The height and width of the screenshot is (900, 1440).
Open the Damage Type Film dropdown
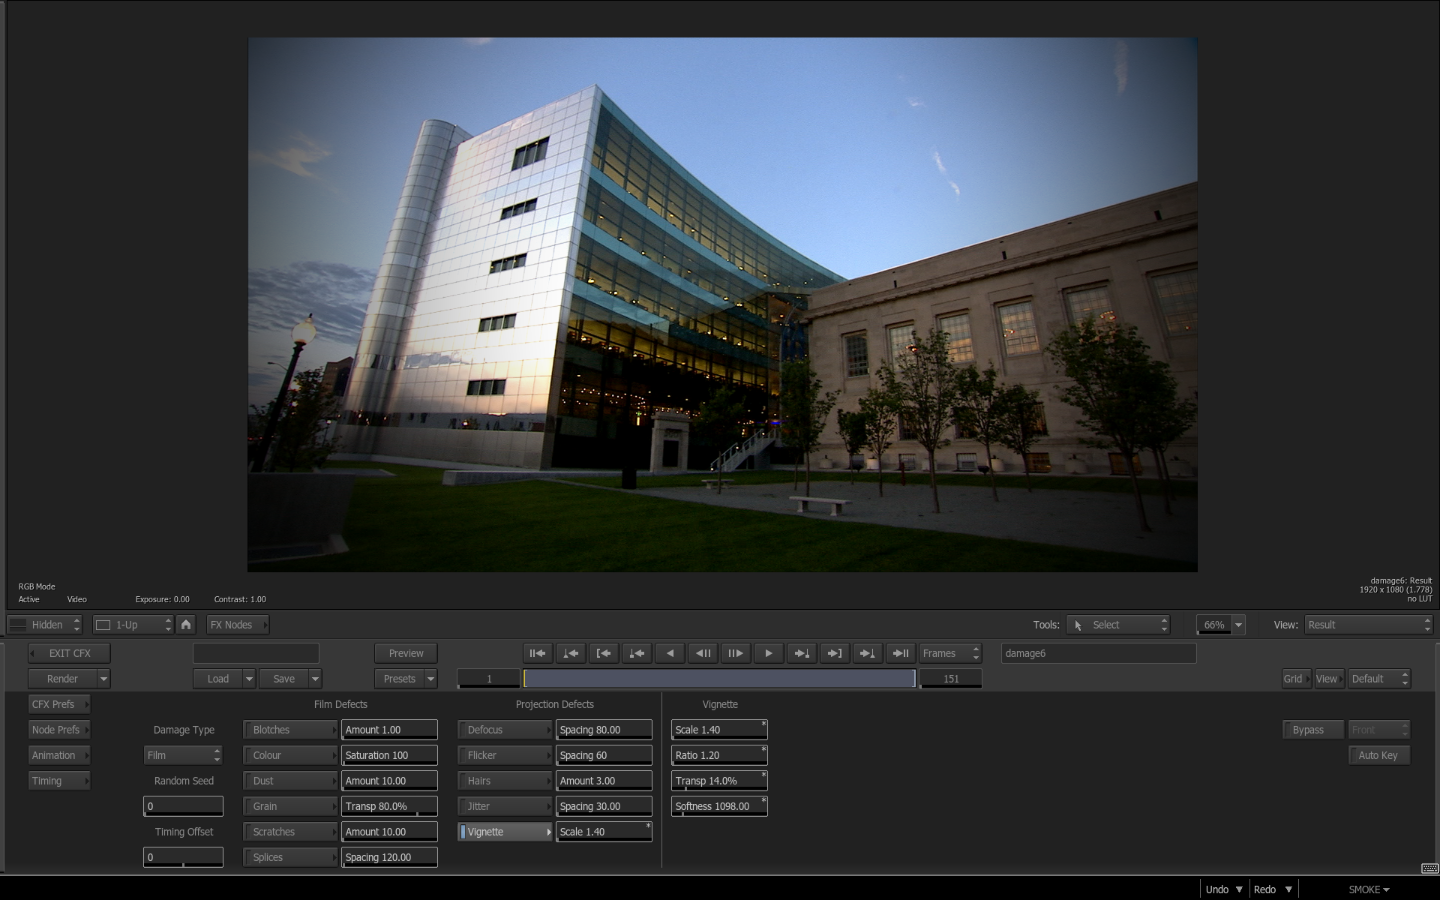click(183, 756)
